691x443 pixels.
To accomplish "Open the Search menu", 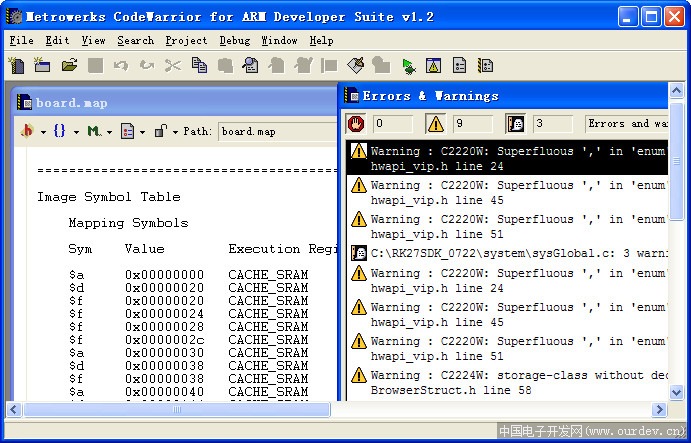I will coord(136,41).
